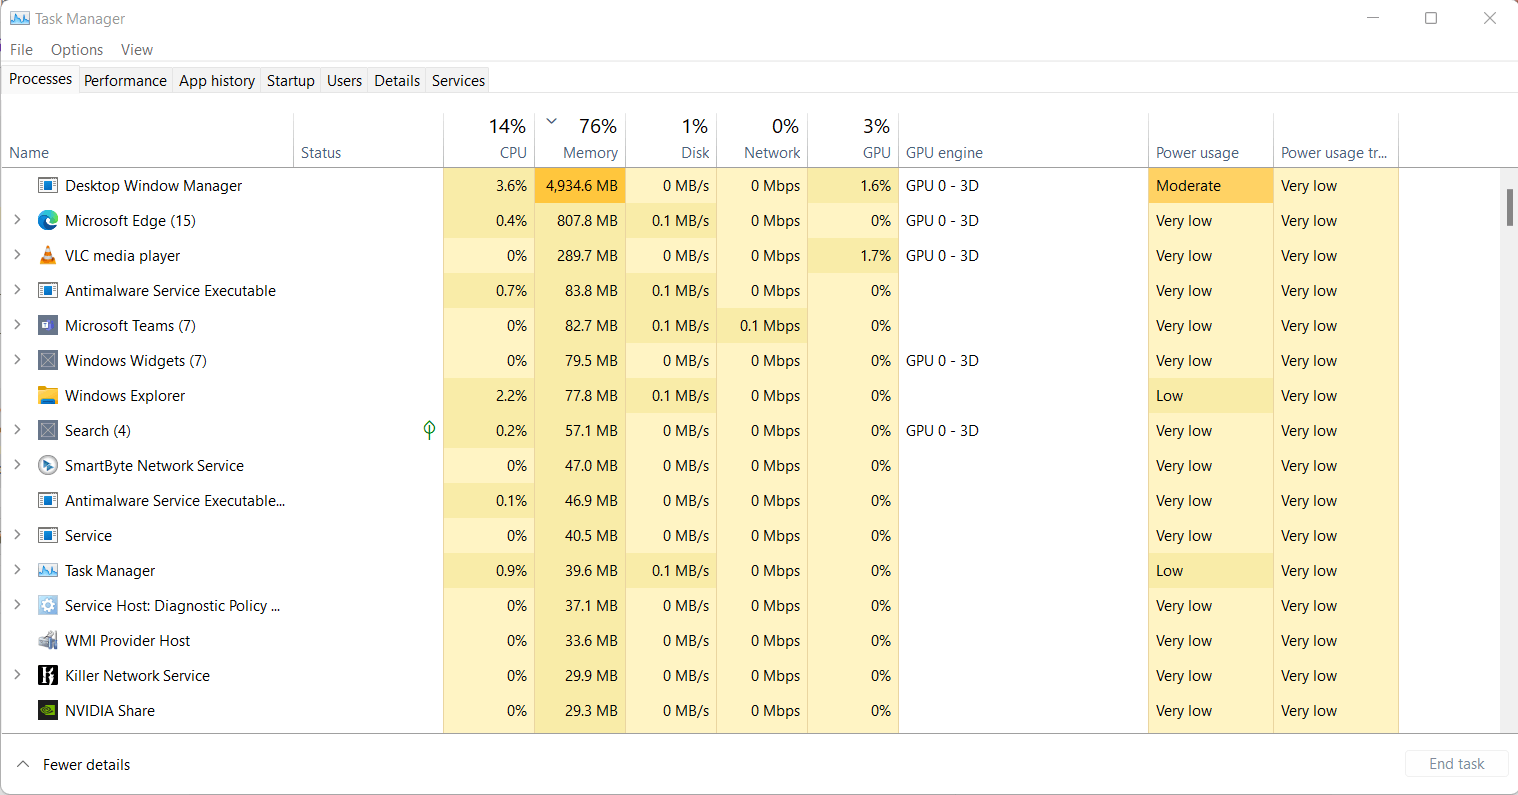Switch to the Services tab
Screen dimensions: 1518x795
coord(459,81)
